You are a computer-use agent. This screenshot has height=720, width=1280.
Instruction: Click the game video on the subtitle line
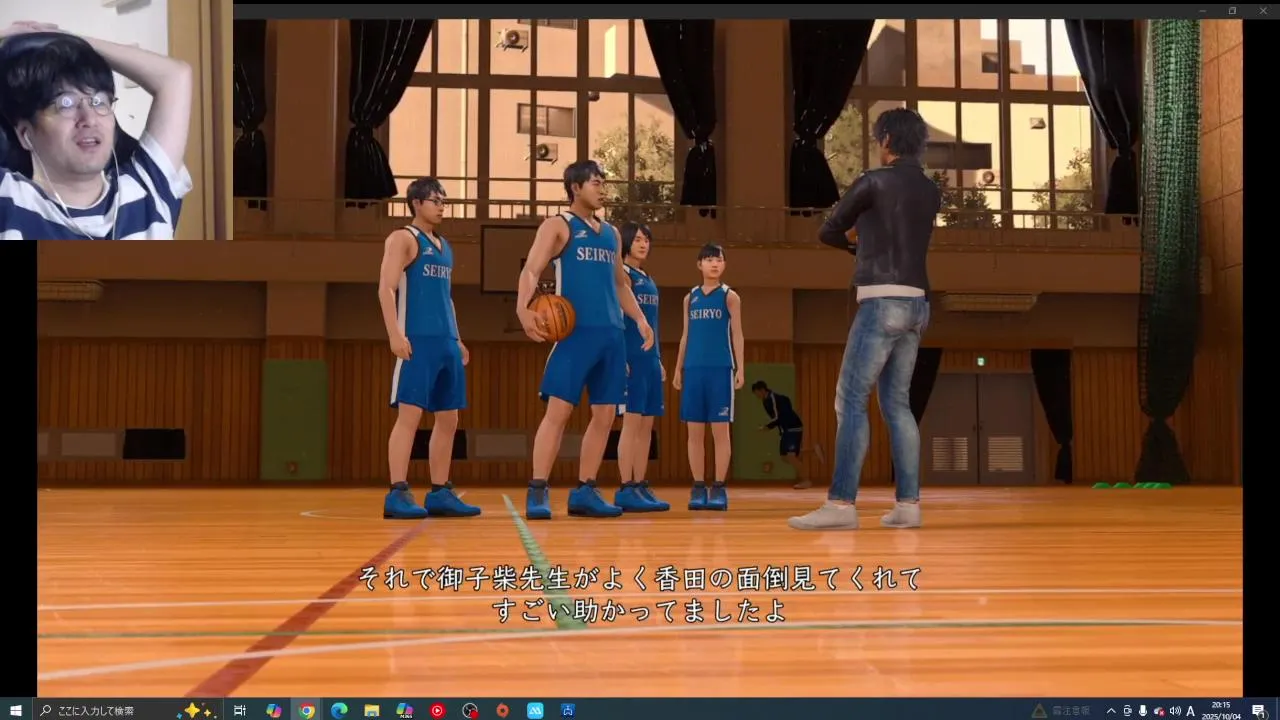tap(640, 593)
